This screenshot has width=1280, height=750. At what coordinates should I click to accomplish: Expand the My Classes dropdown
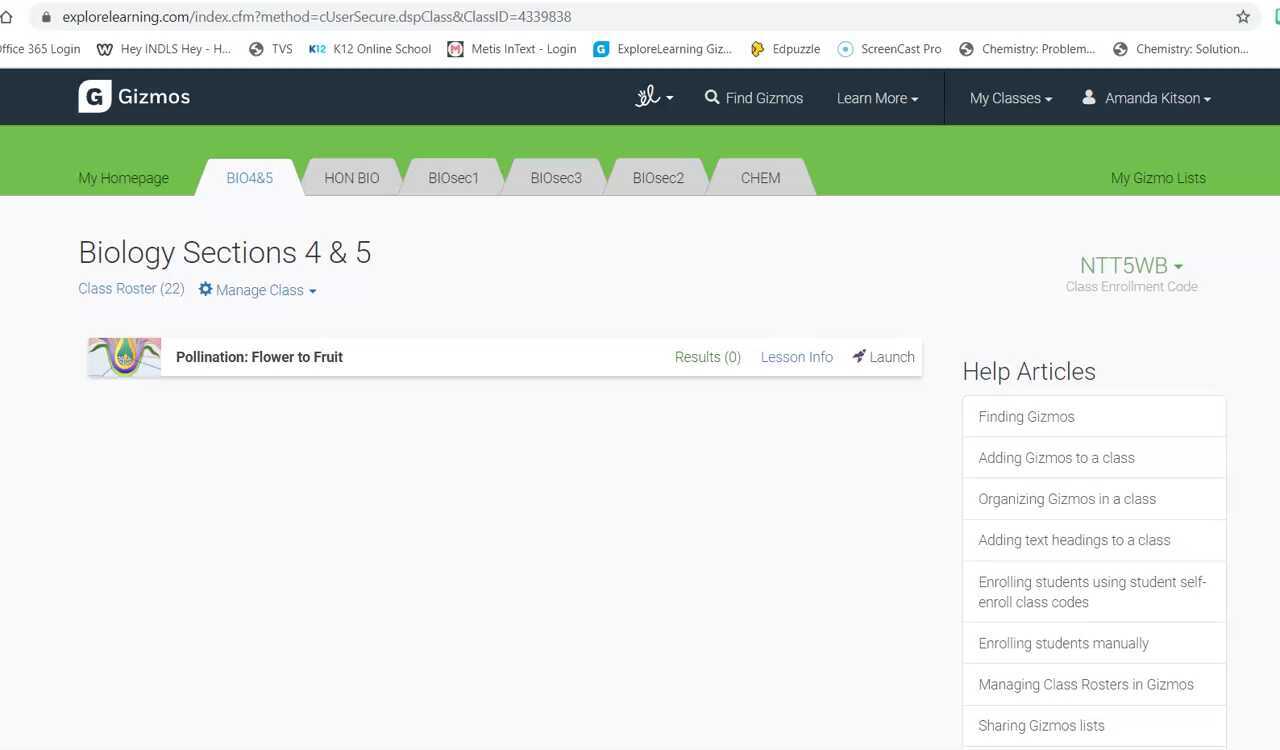coord(1011,98)
